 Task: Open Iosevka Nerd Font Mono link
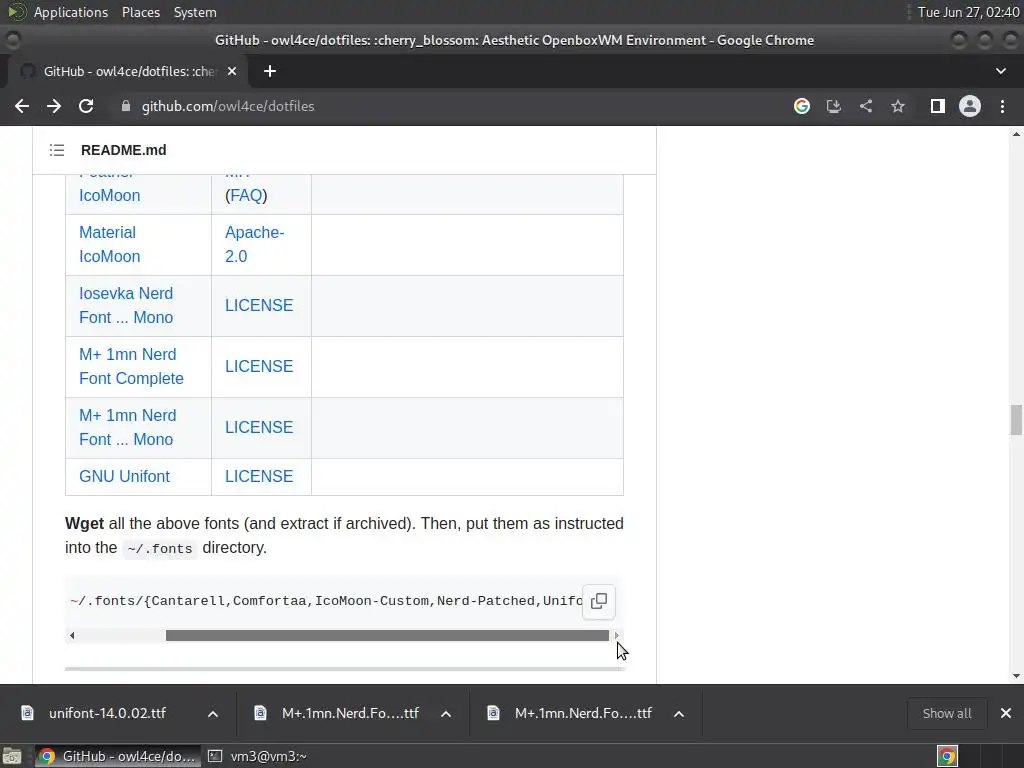point(126,306)
